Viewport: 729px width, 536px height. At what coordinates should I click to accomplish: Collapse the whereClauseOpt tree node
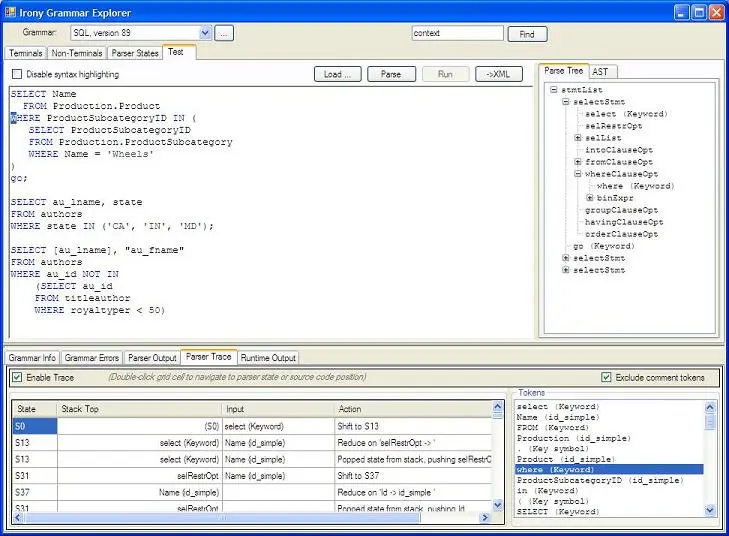(x=578, y=174)
